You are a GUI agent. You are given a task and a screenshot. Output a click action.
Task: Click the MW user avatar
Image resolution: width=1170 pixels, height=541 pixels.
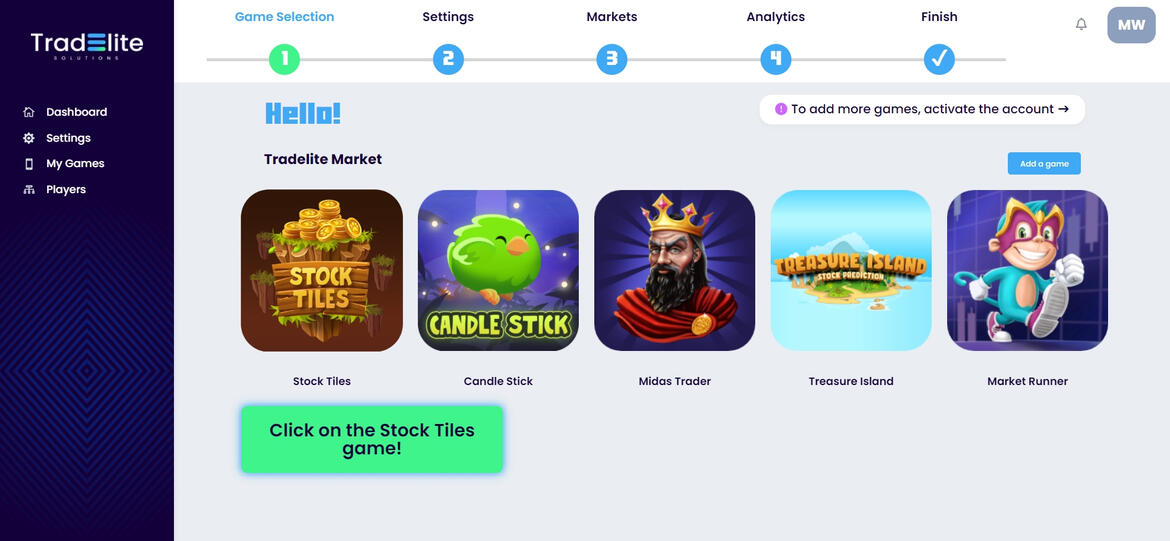point(1131,25)
